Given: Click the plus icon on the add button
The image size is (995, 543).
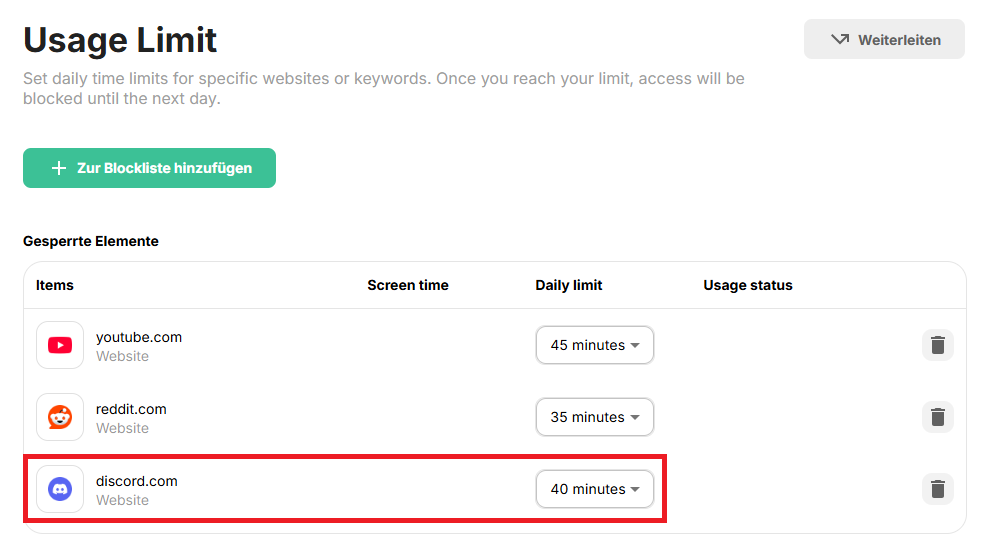Looking at the screenshot, I should [59, 168].
